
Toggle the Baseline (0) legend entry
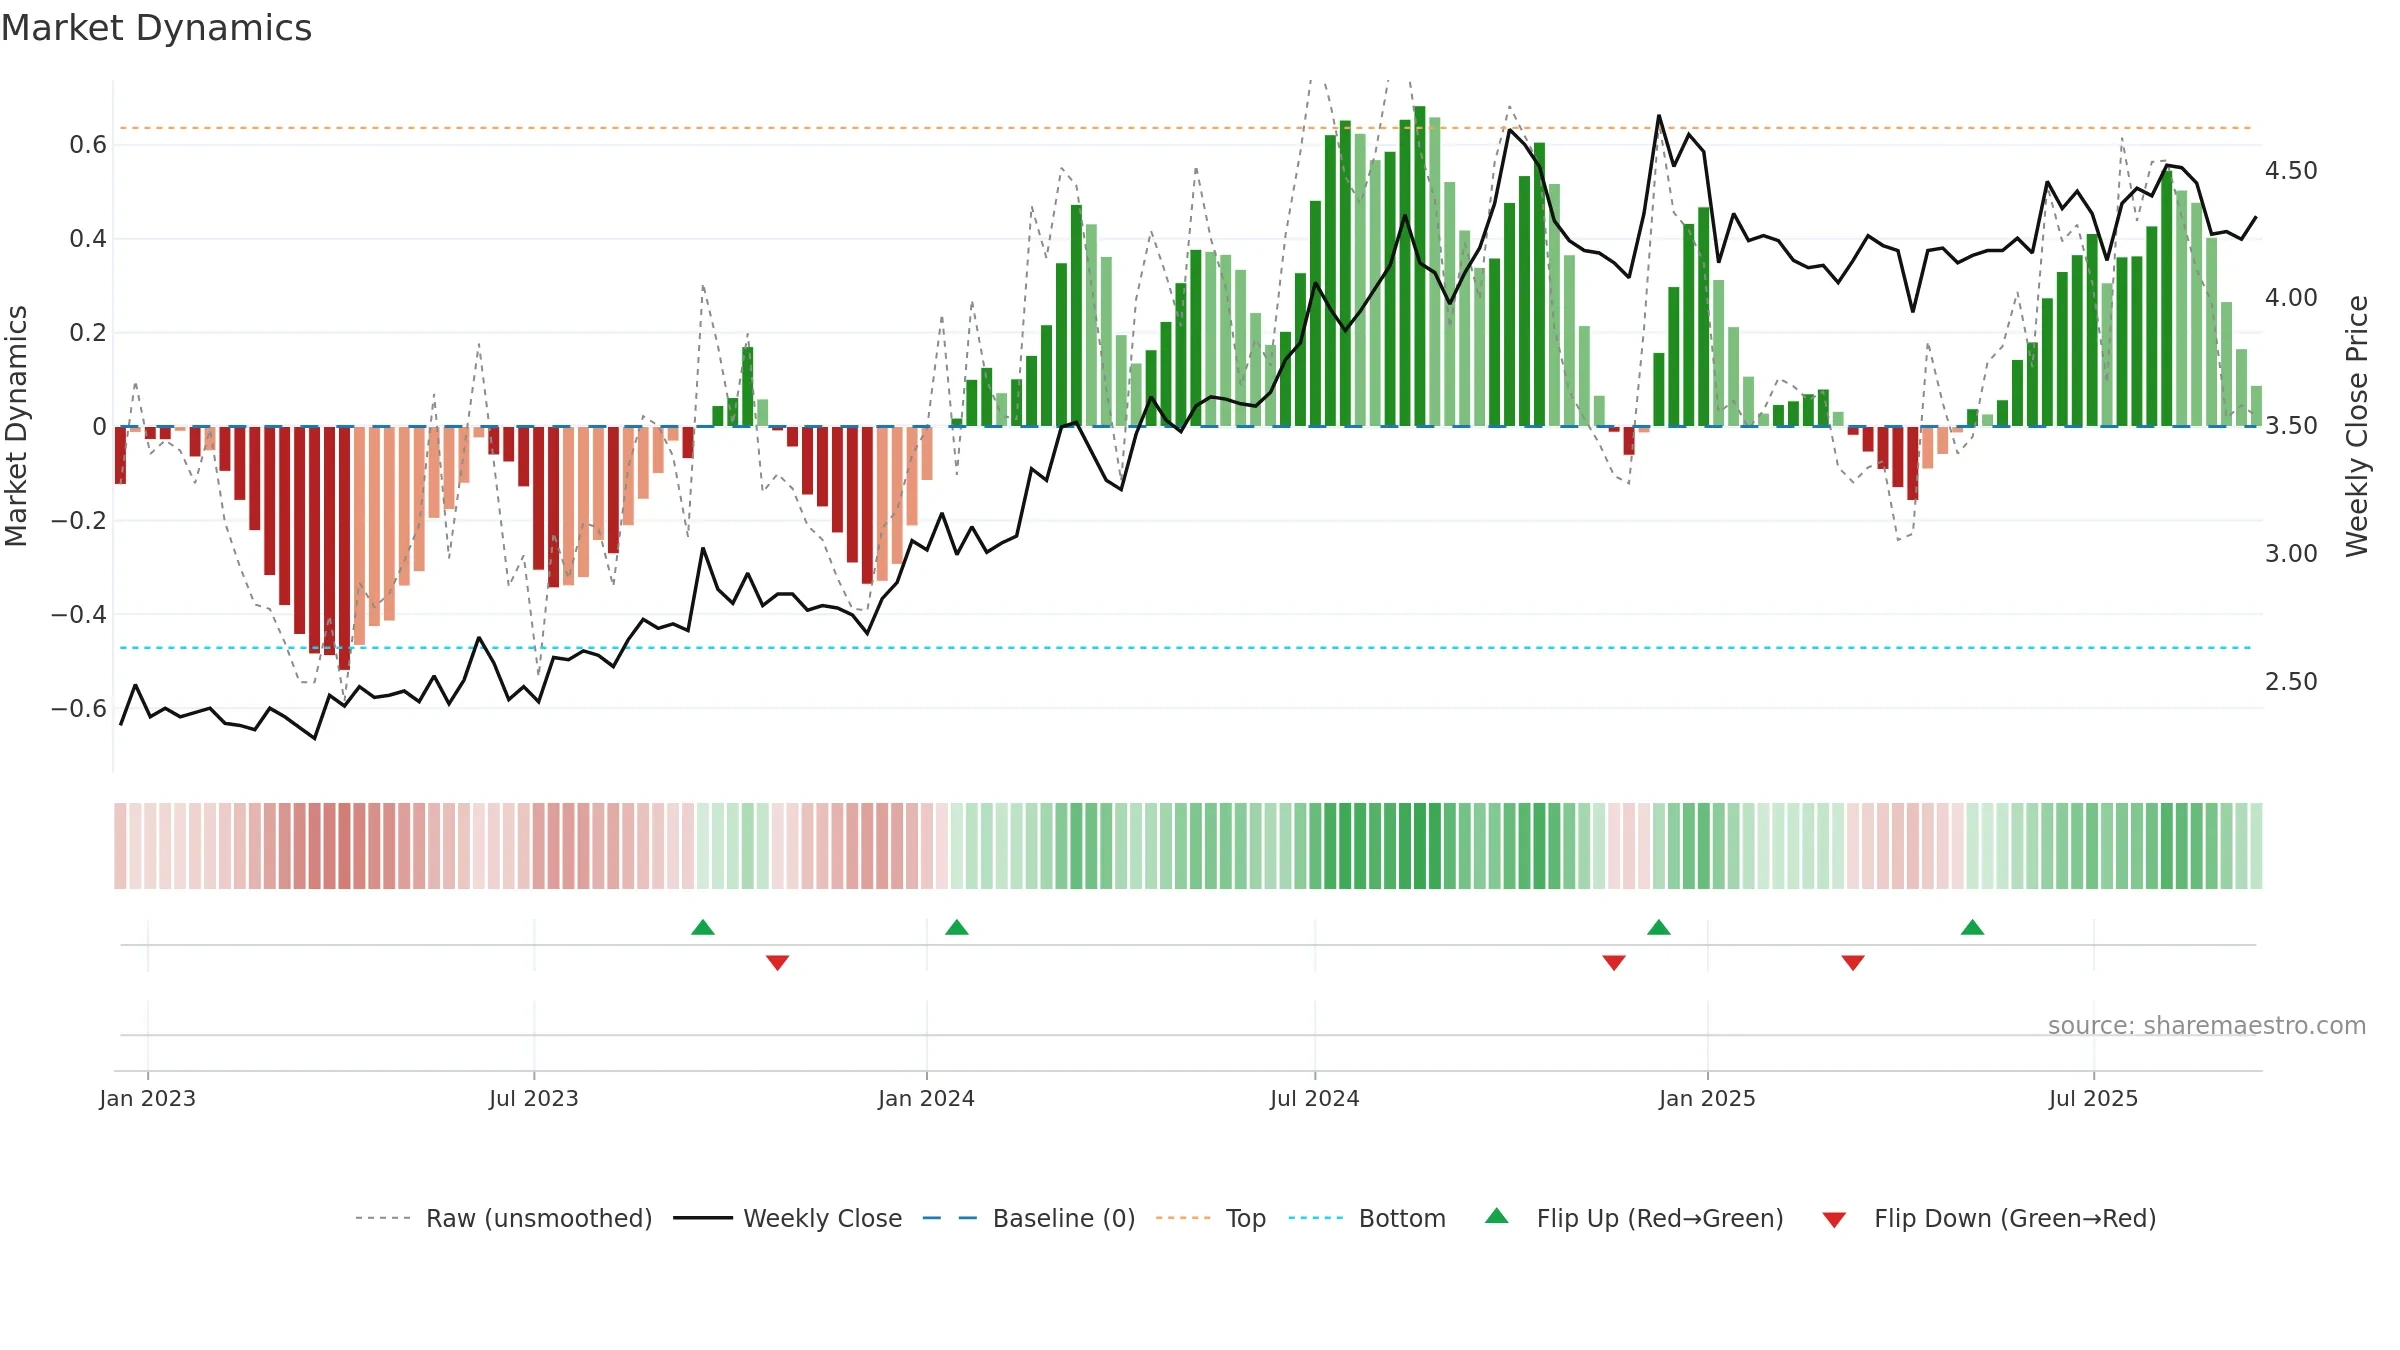click(1029, 1218)
